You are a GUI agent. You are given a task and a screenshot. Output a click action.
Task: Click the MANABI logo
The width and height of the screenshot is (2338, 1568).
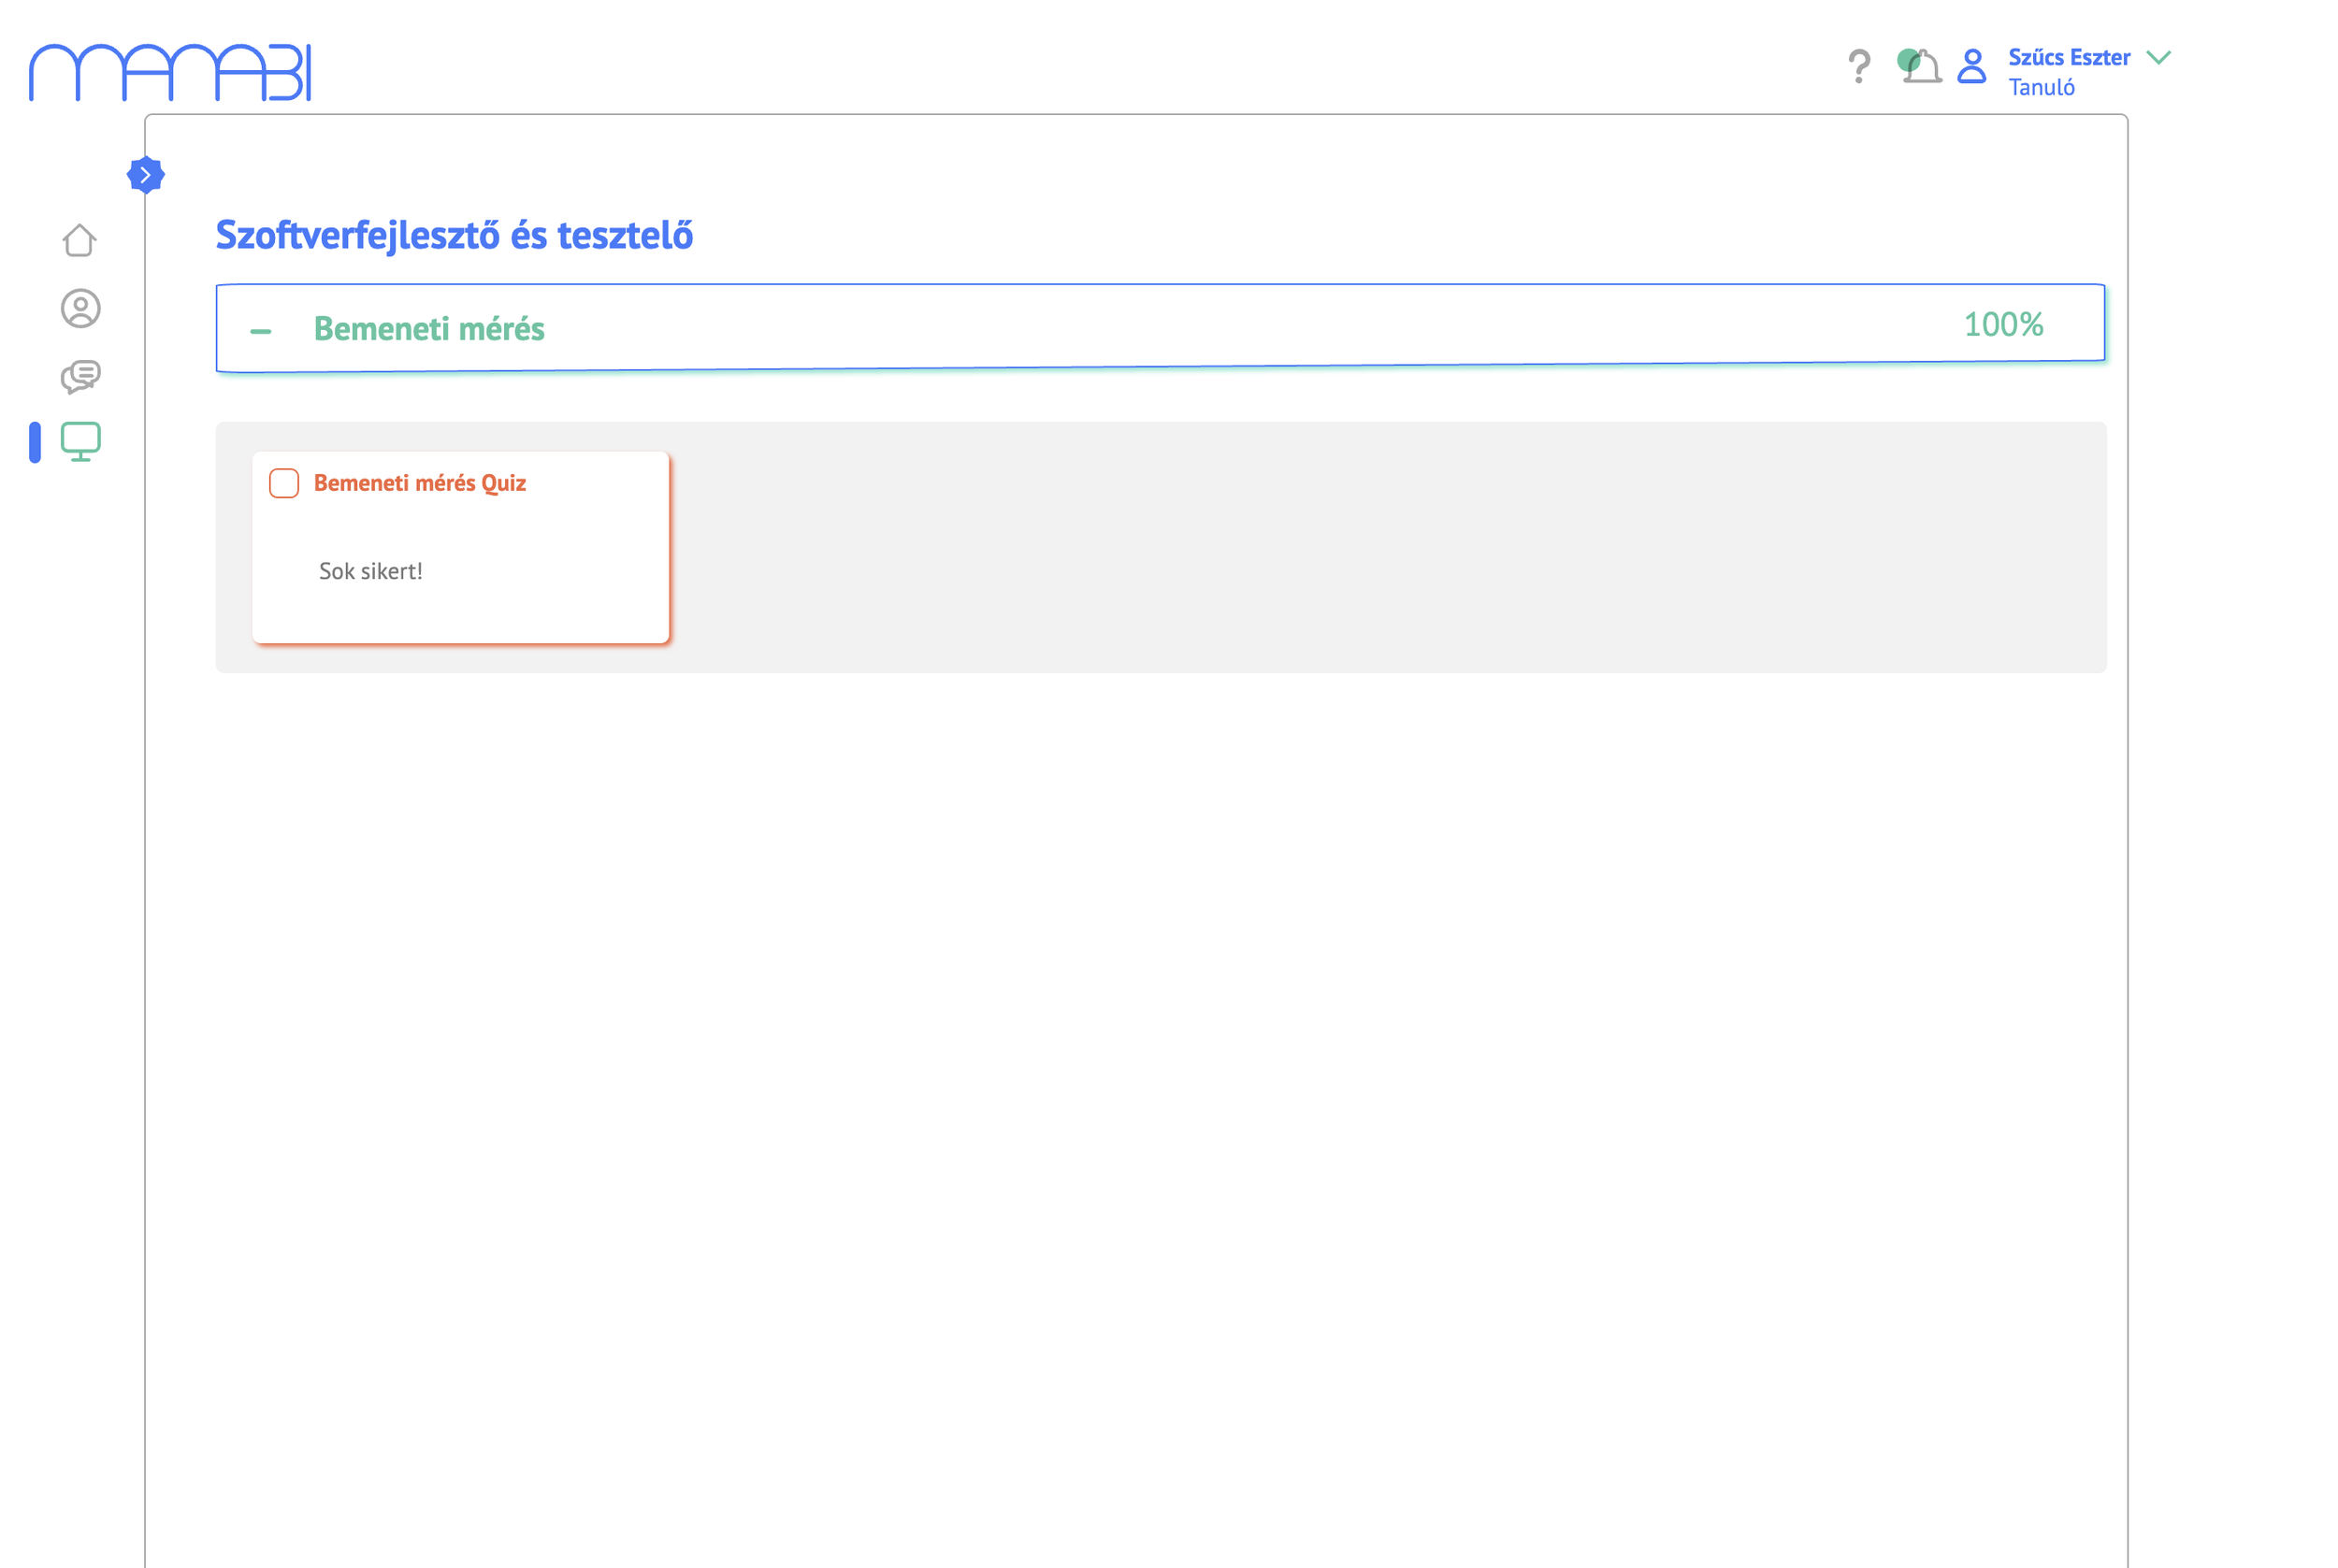coord(170,70)
